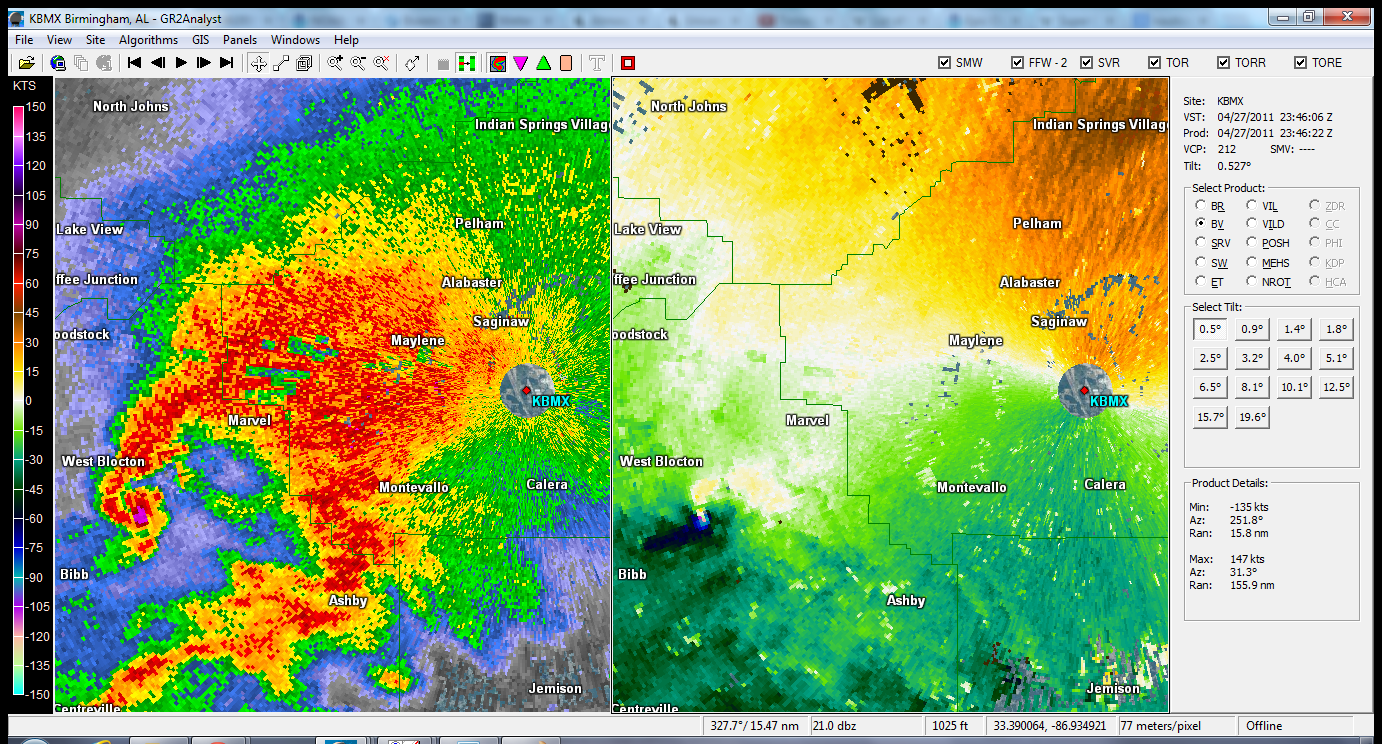This screenshot has width=1382, height=744.
Task: Click the greyed-out square toolbar icon
Action: [x=443, y=63]
